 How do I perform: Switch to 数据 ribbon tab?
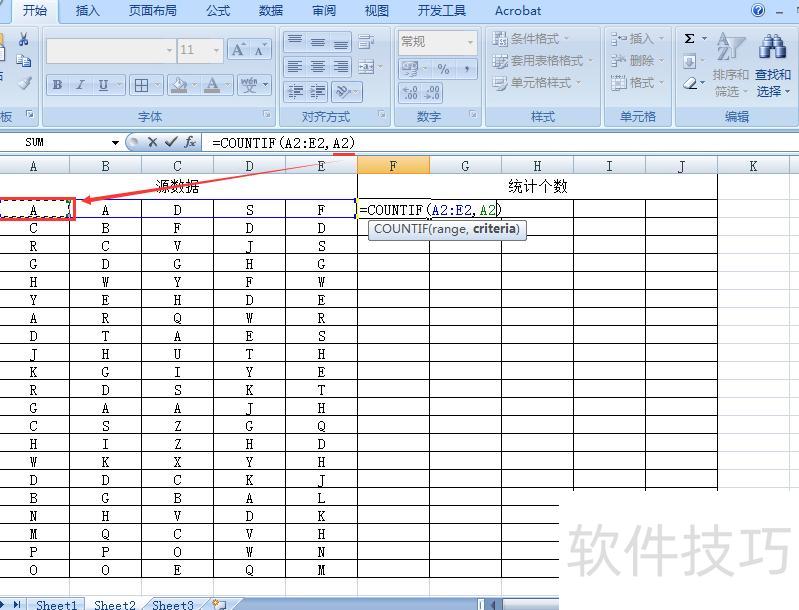click(271, 10)
